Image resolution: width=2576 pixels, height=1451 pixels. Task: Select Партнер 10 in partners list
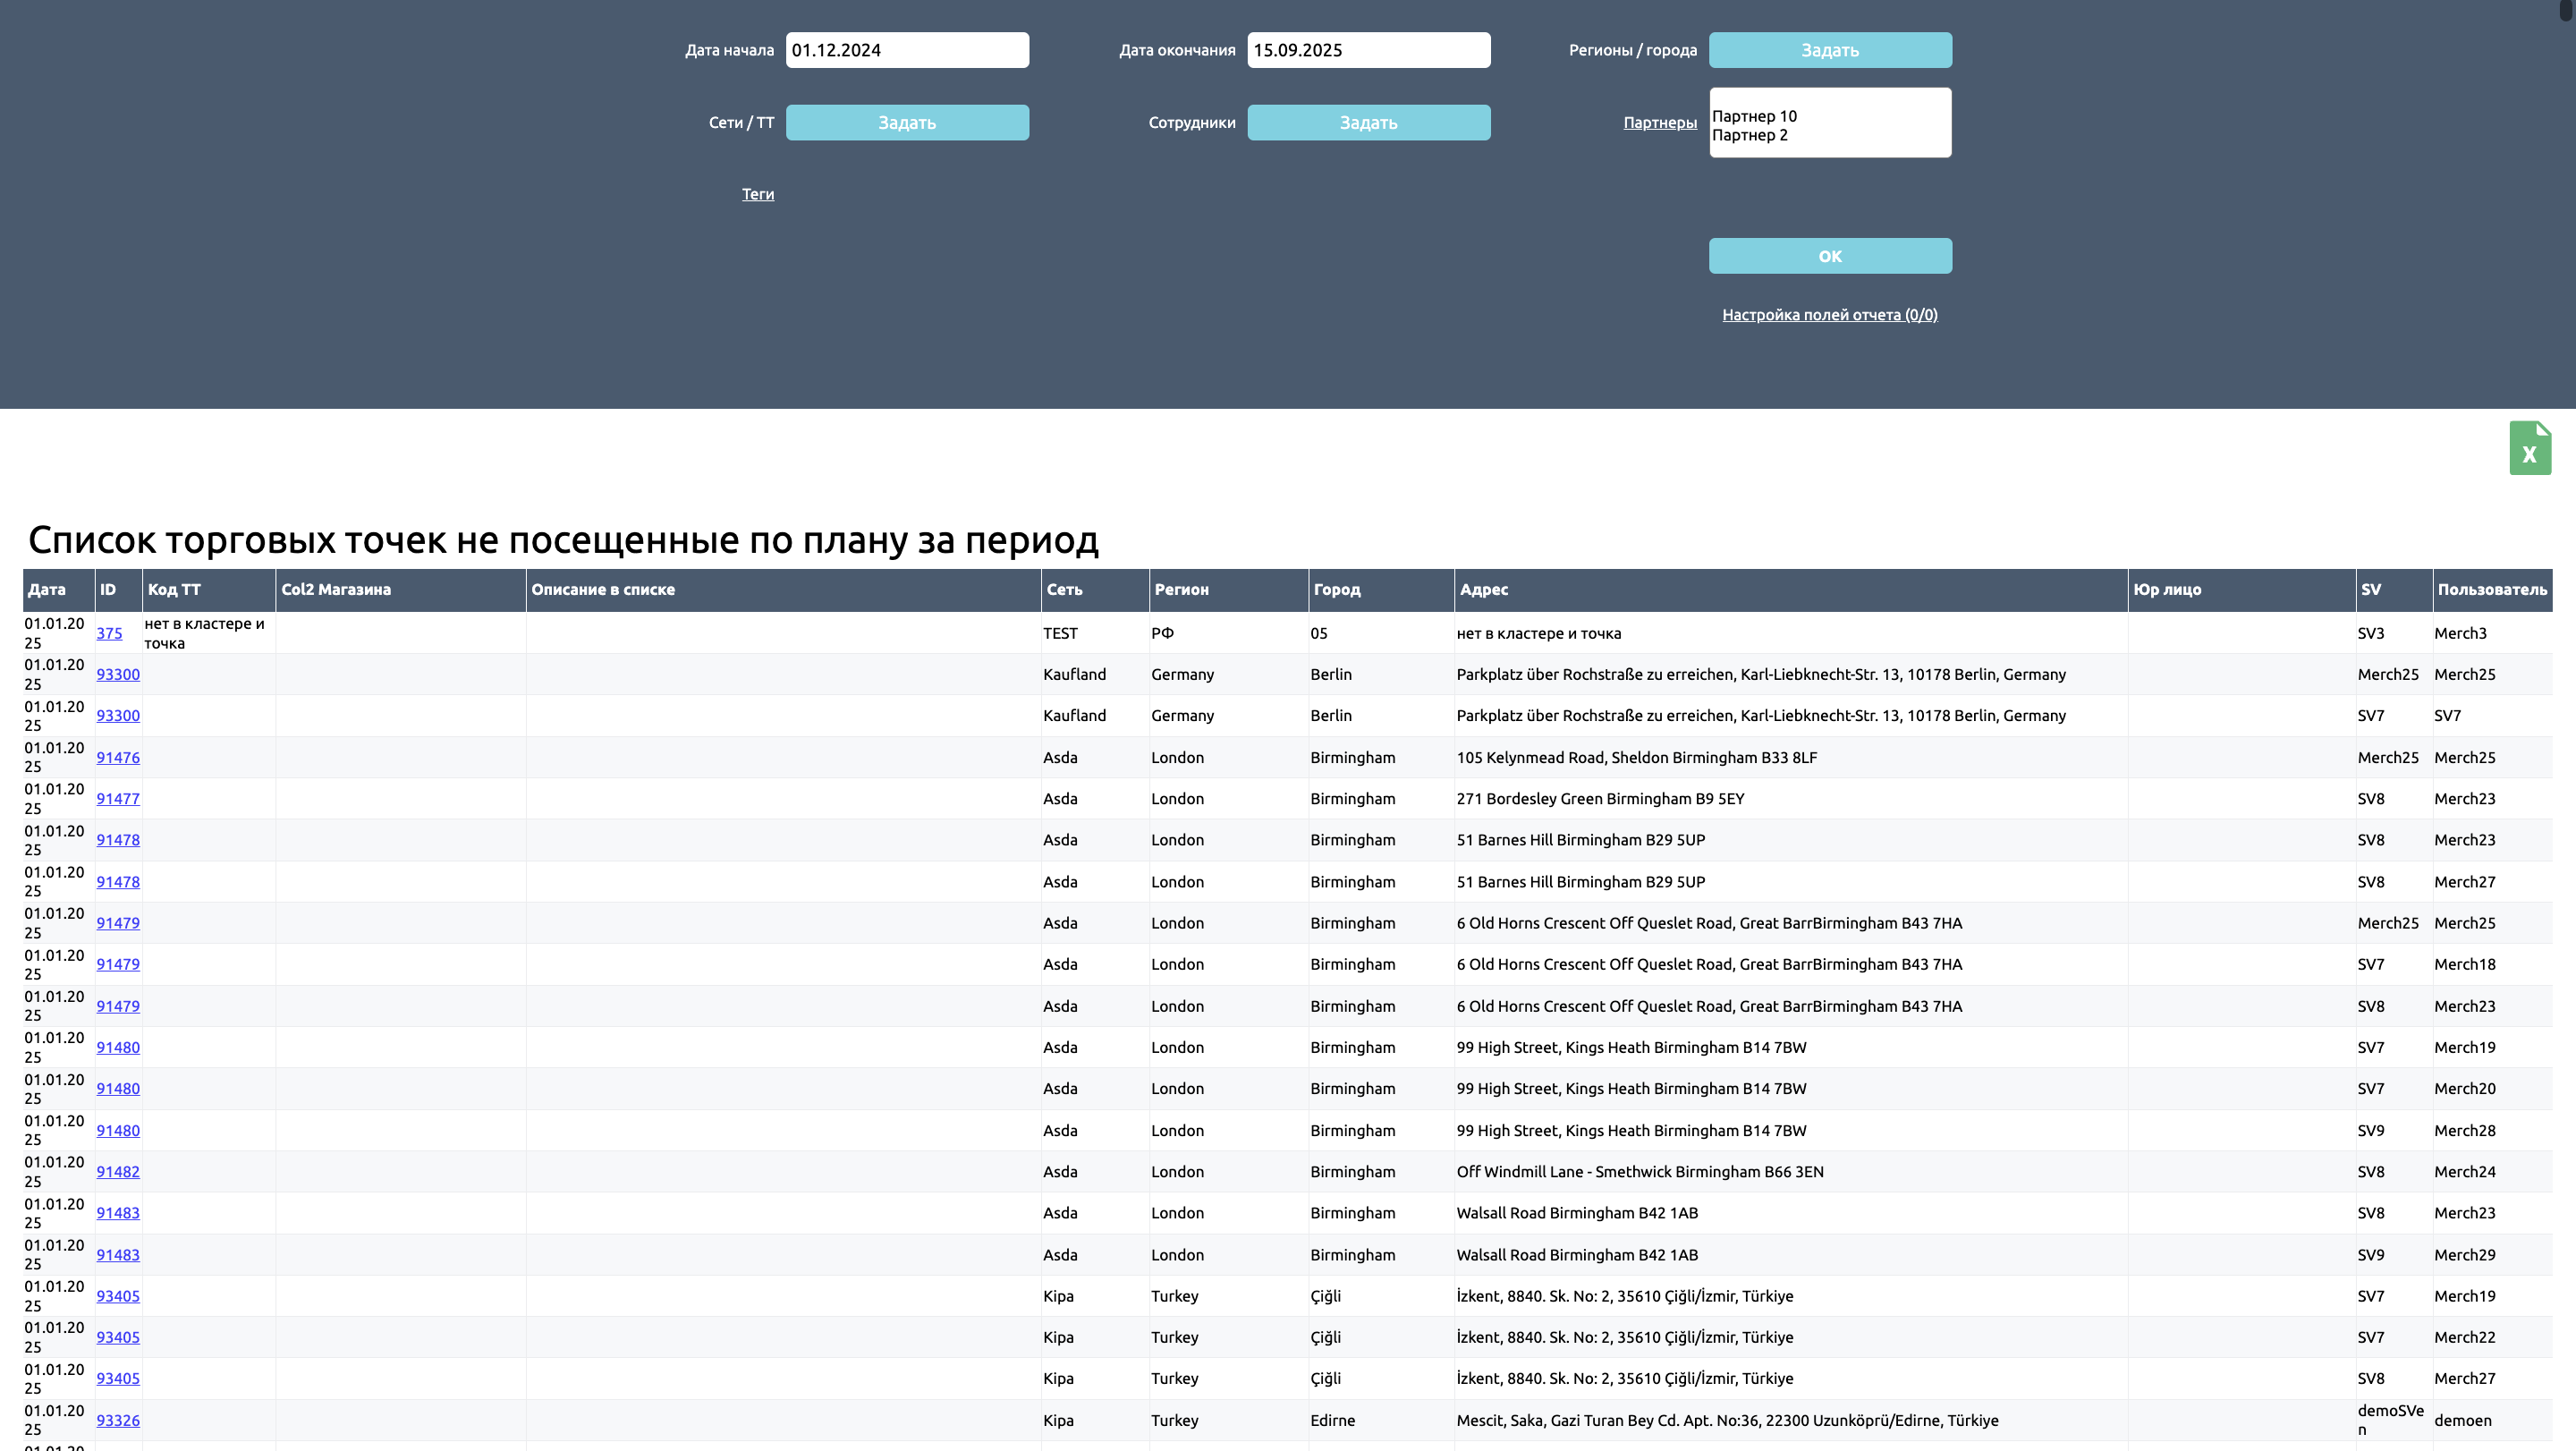[1754, 116]
